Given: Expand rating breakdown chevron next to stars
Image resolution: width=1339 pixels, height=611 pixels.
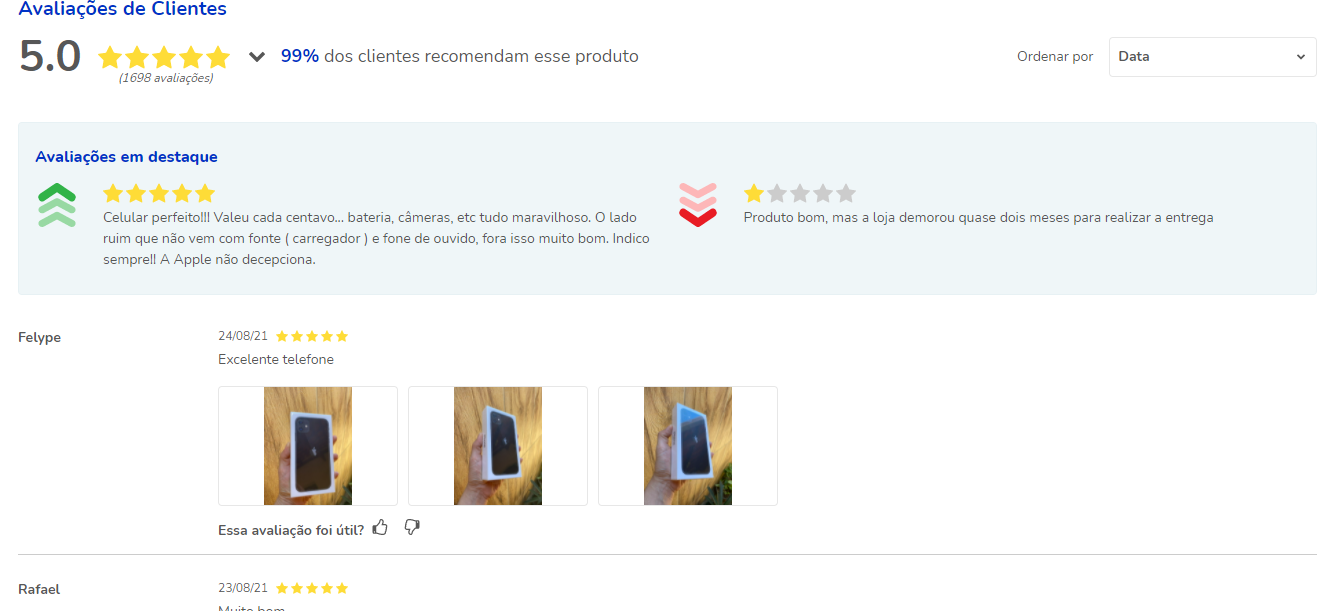Looking at the screenshot, I should pyautogui.click(x=257, y=57).
